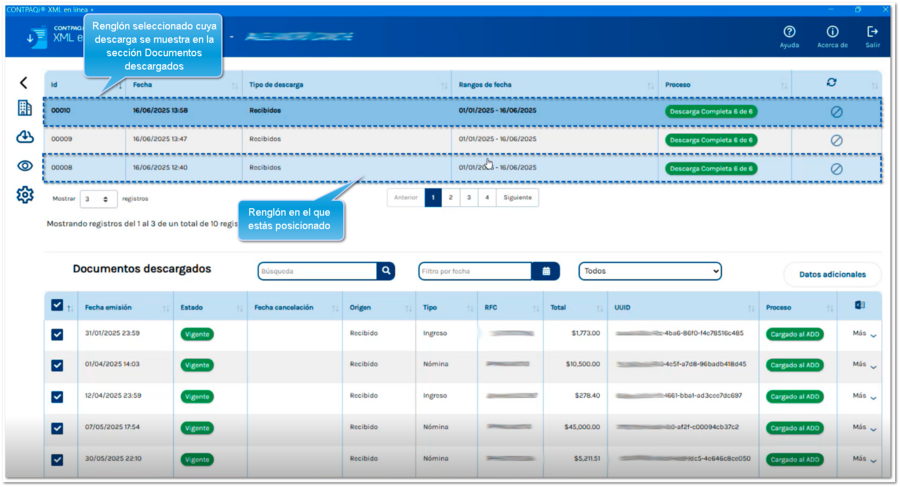Go to page 2 of downloads
This screenshot has width=900, height=487.
click(451, 198)
